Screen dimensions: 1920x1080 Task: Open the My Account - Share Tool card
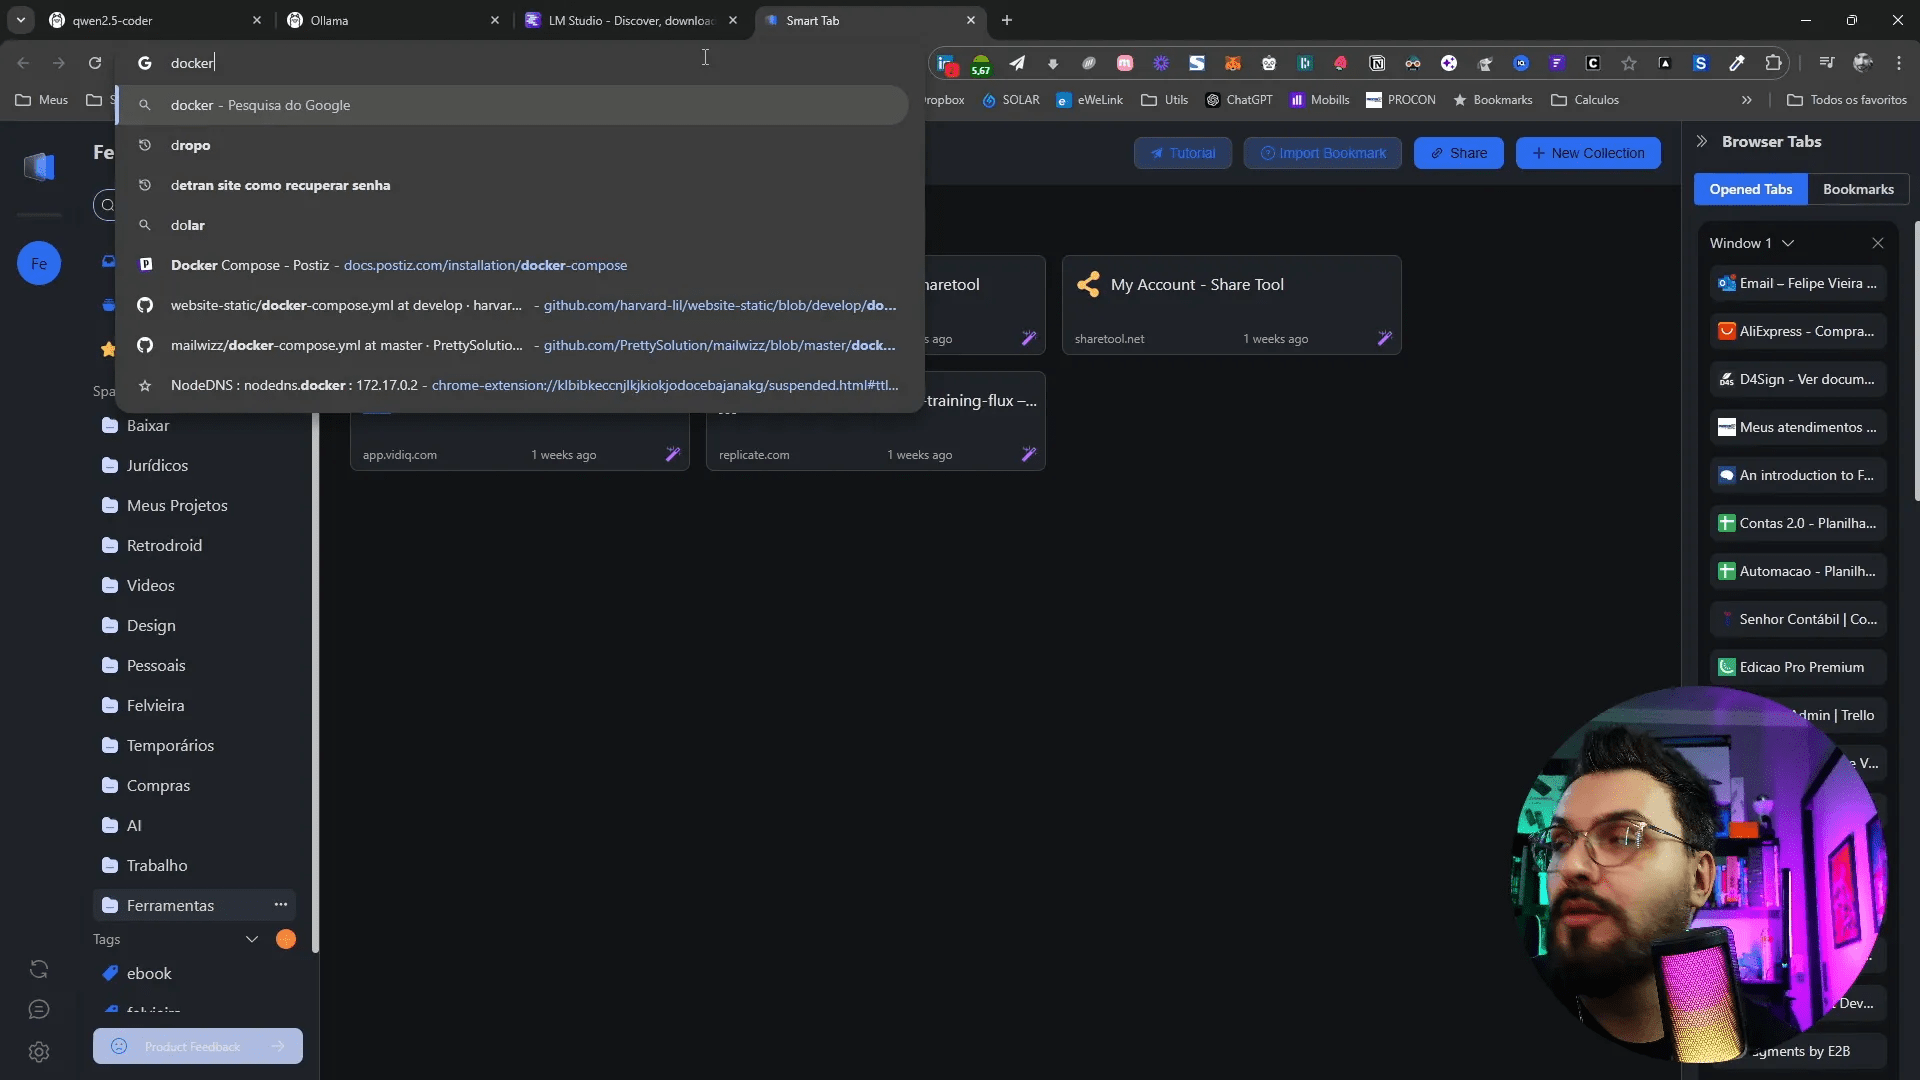[x=1231, y=305]
